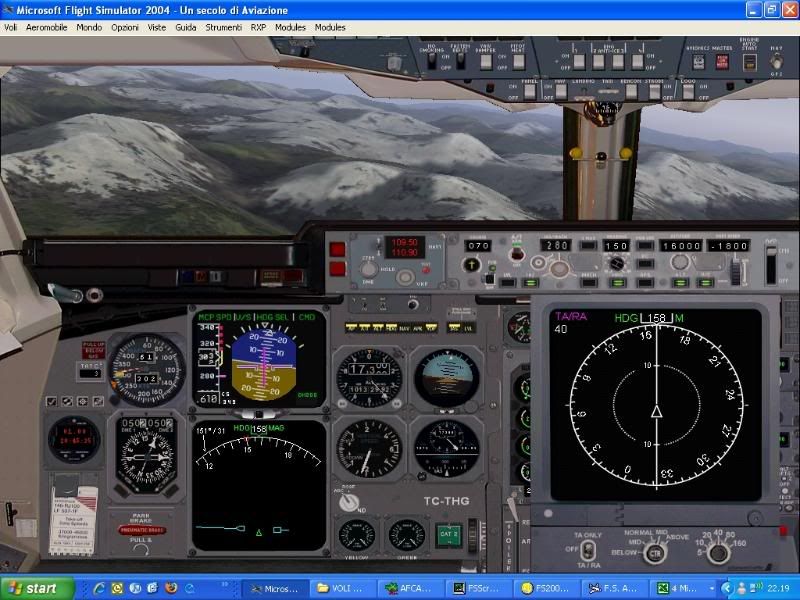Toggle engine 1 anti-ice switch
This screenshot has width=800, height=600.
pyautogui.click(x=579, y=62)
